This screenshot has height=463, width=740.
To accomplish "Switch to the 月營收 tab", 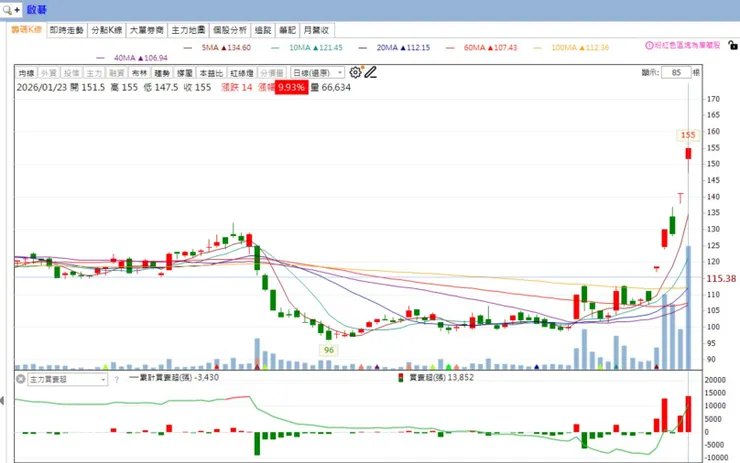I will pos(316,30).
